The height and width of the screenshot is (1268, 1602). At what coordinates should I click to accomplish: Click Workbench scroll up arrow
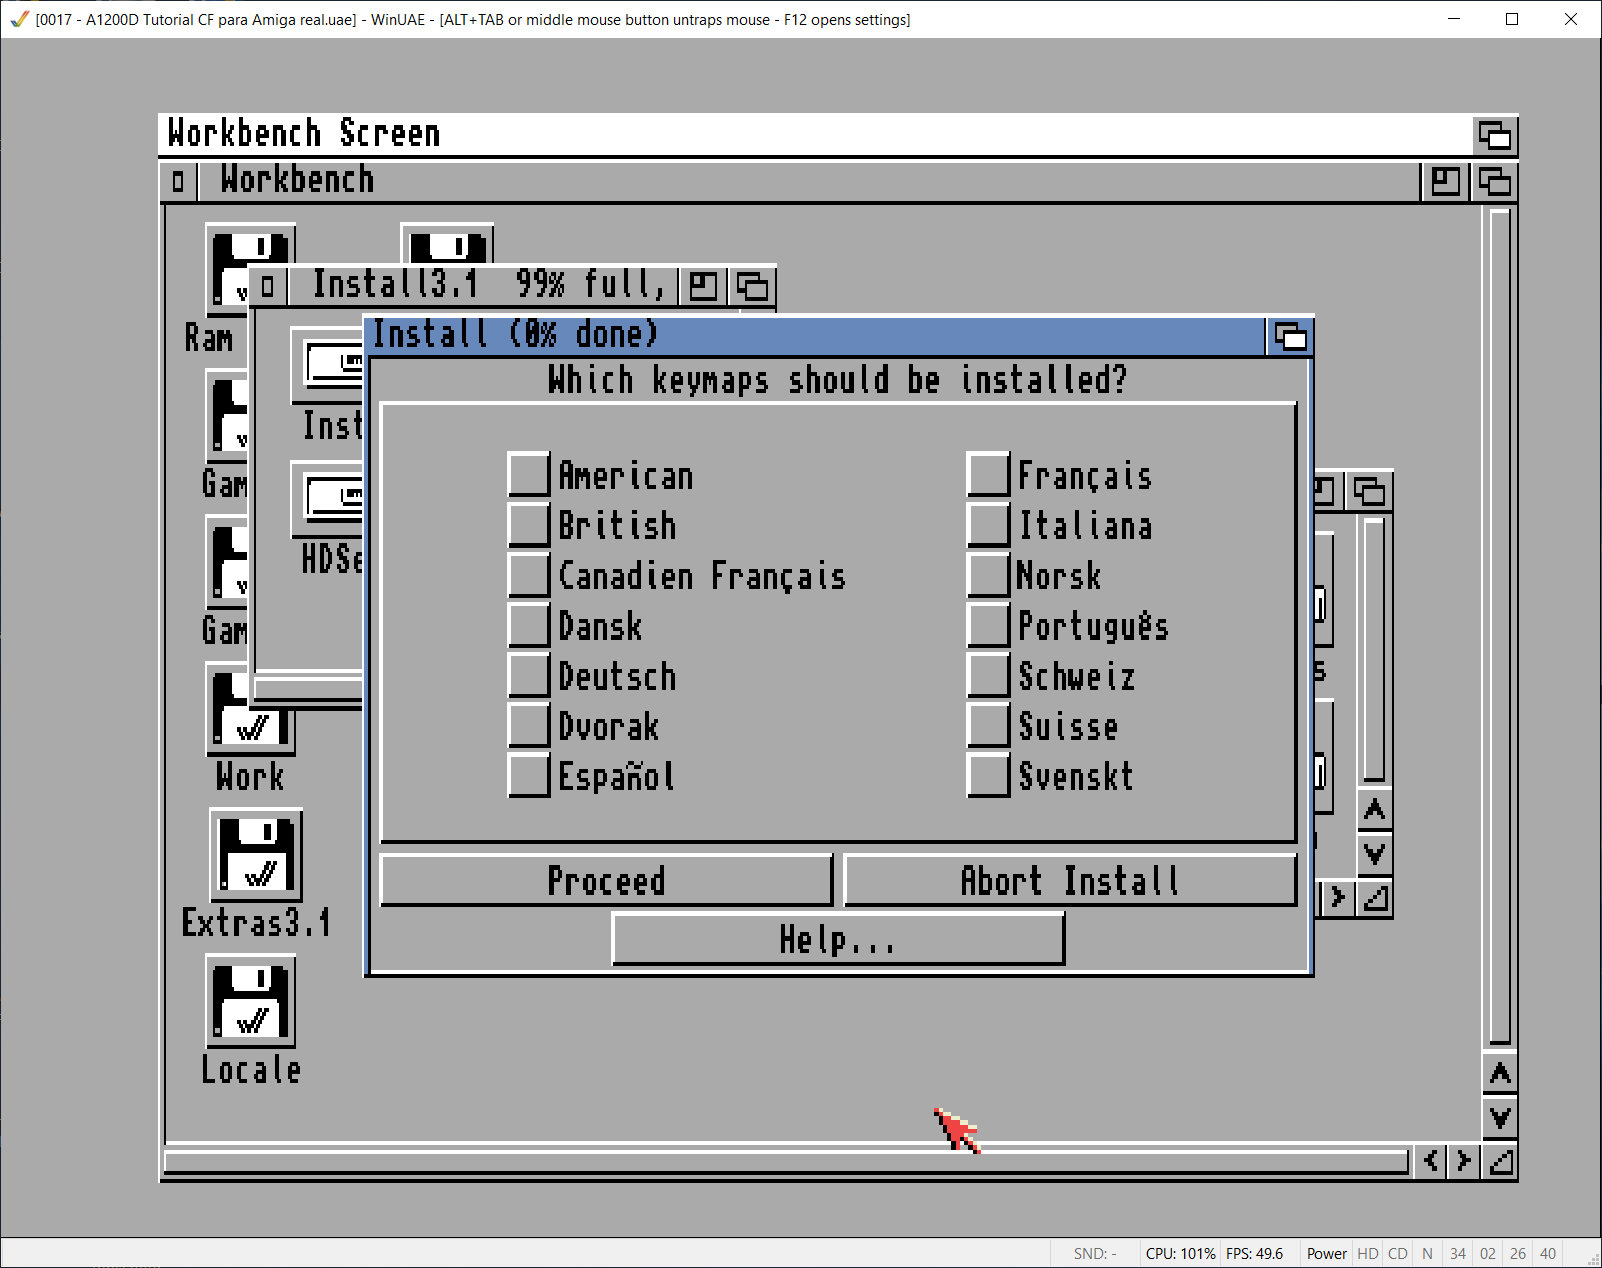[x=1500, y=1074]
